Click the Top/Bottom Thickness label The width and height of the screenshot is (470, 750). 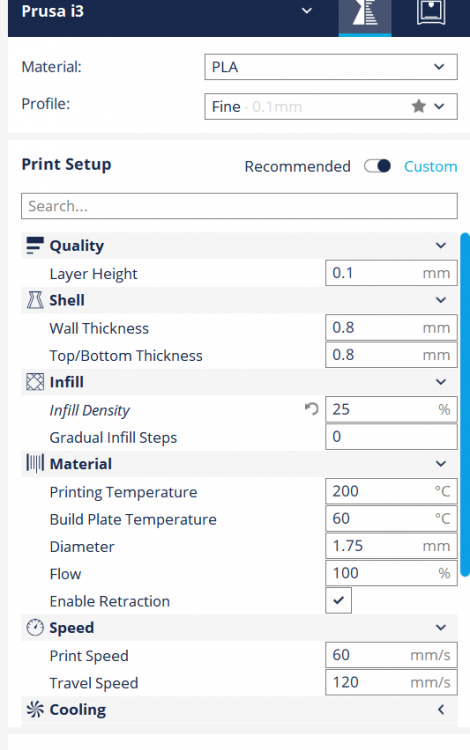tap(126, 356)
